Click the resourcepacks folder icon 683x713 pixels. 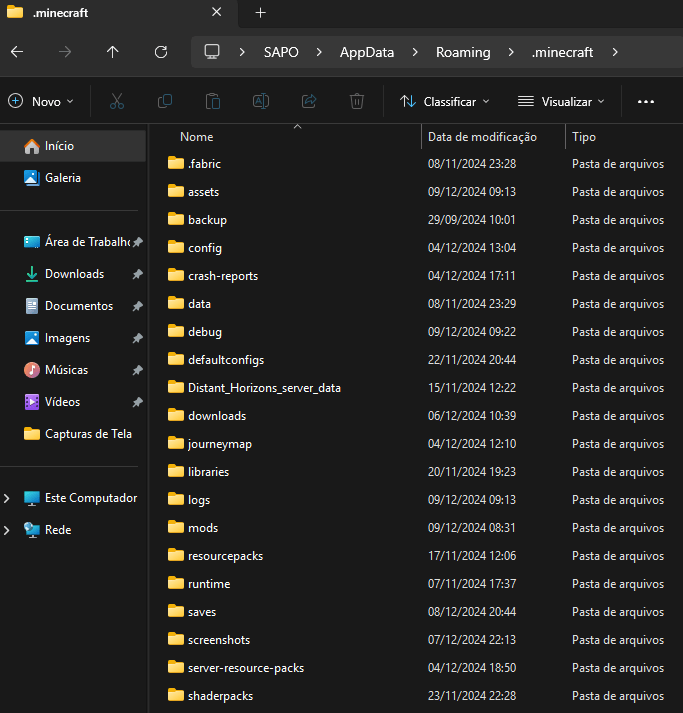pyautogui.click(x=176, y=555)
